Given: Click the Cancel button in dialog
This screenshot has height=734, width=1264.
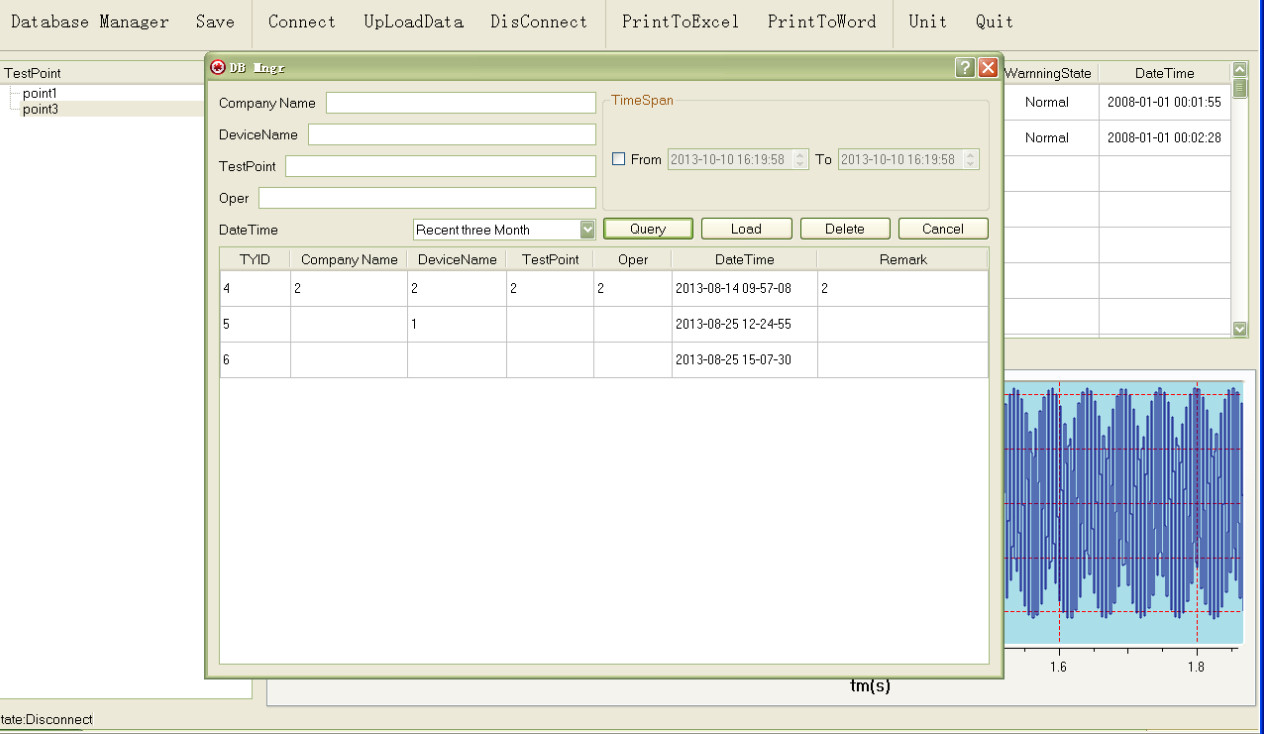Looking at the screenshot, I should 942,229.
